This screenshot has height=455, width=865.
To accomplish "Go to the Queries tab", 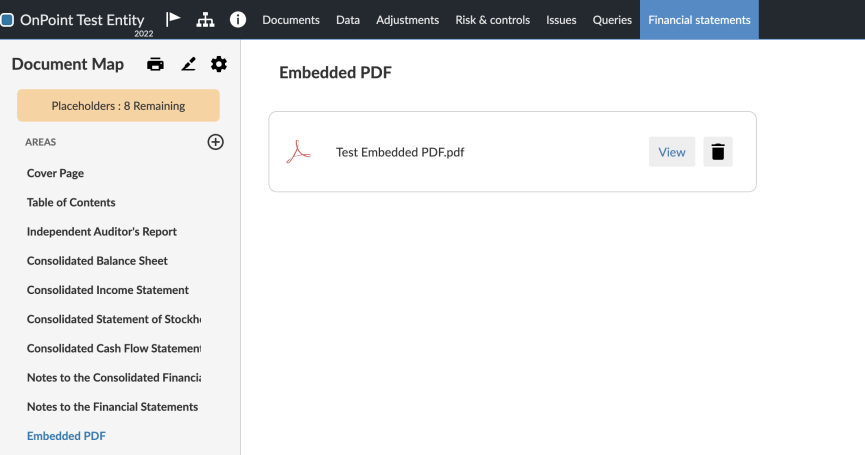I will point(612,20).
